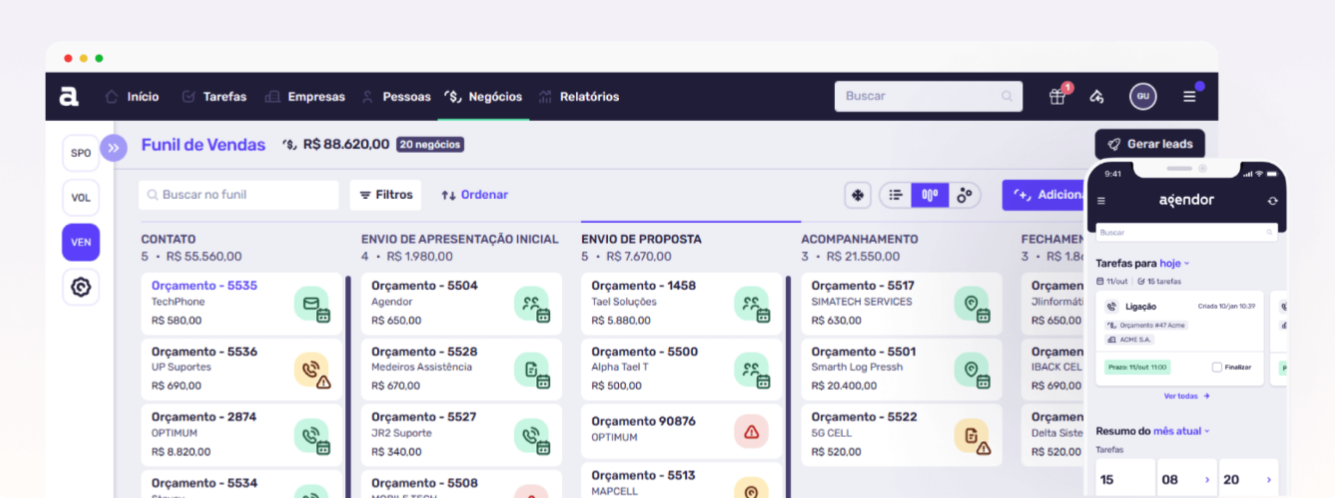The image size is (1335, 498).
Task: Click the expand-all arrows icon button
Action: point(858,195)
